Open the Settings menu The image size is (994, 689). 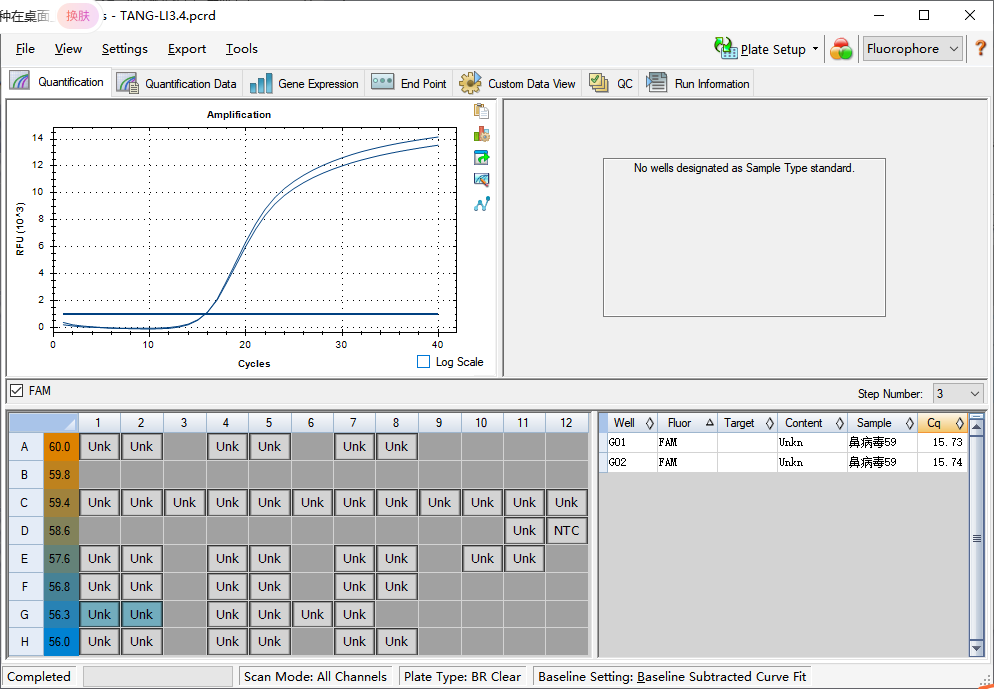pyautogui.click(x=125, y=49)
